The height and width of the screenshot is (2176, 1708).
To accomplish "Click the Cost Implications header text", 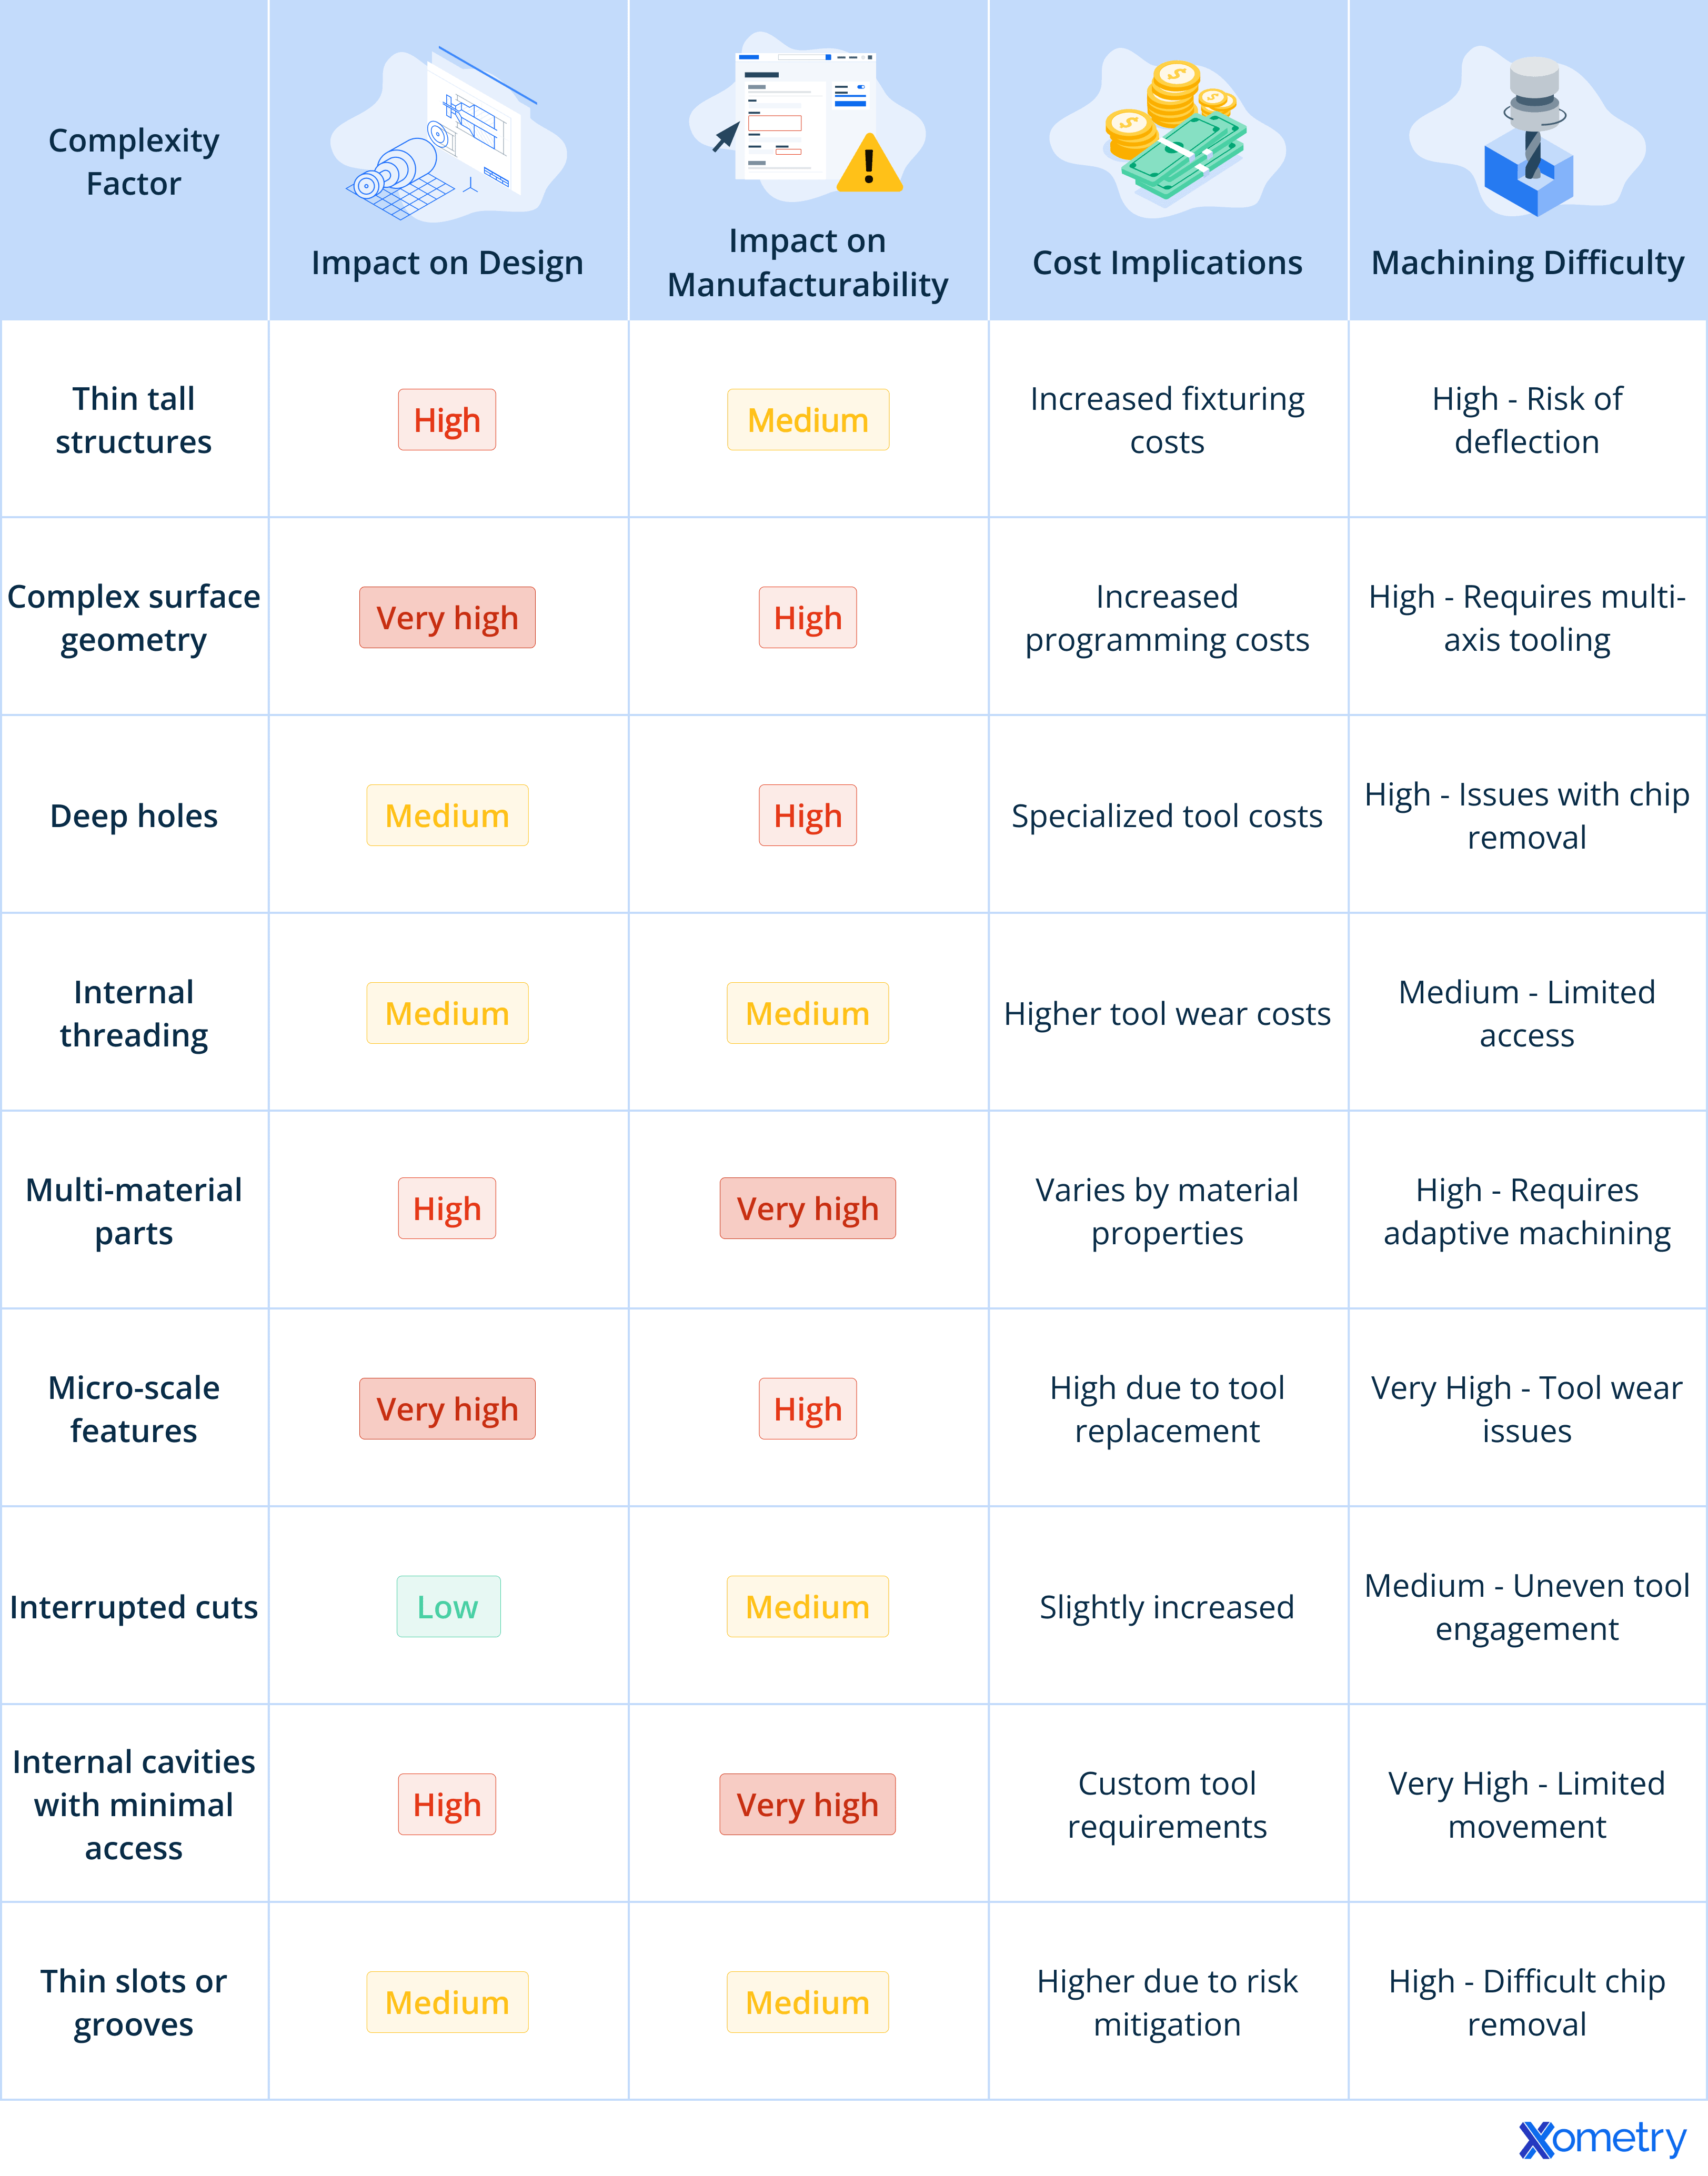I will coord(1168,263).
